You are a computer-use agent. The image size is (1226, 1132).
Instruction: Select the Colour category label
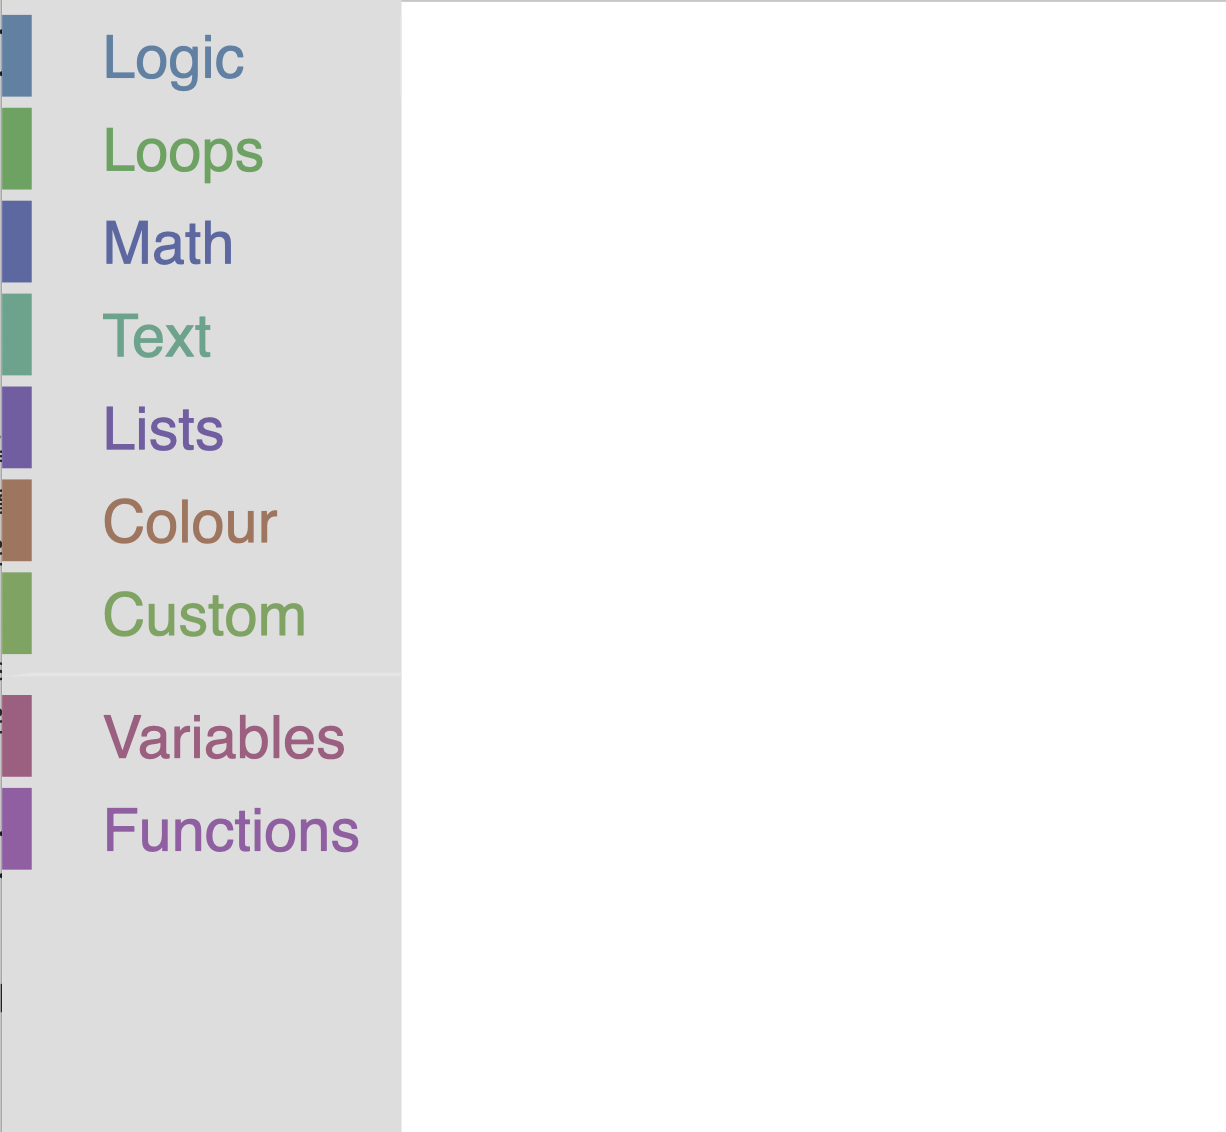click(x=190, y=522)
